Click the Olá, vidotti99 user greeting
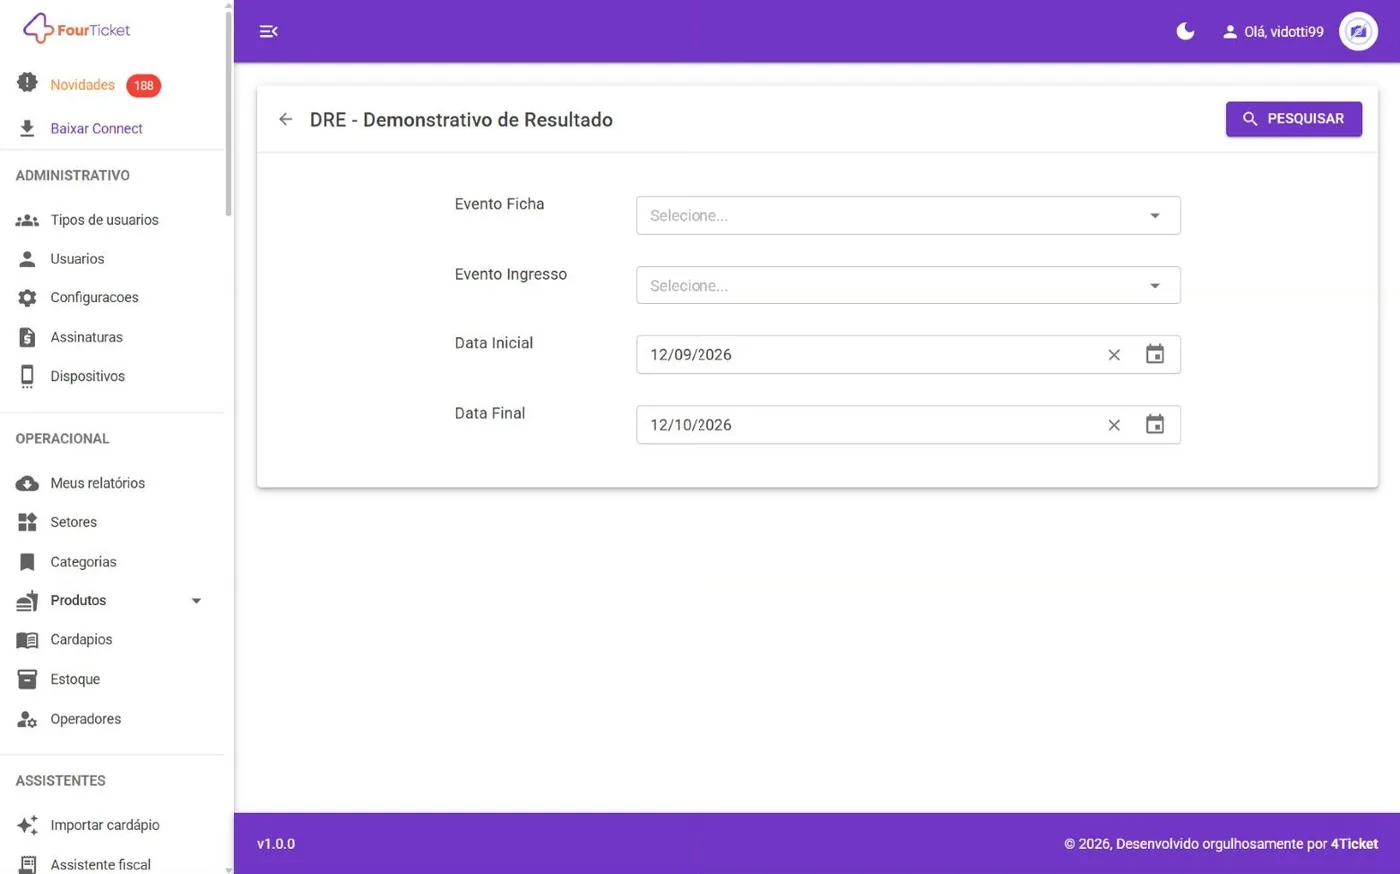 tap(1273, 32)
